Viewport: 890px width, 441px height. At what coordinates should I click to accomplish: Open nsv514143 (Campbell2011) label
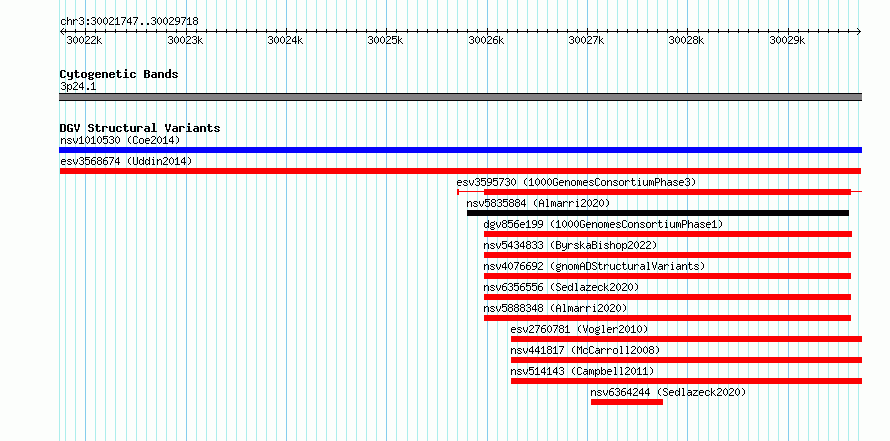[x=582, y=371]
